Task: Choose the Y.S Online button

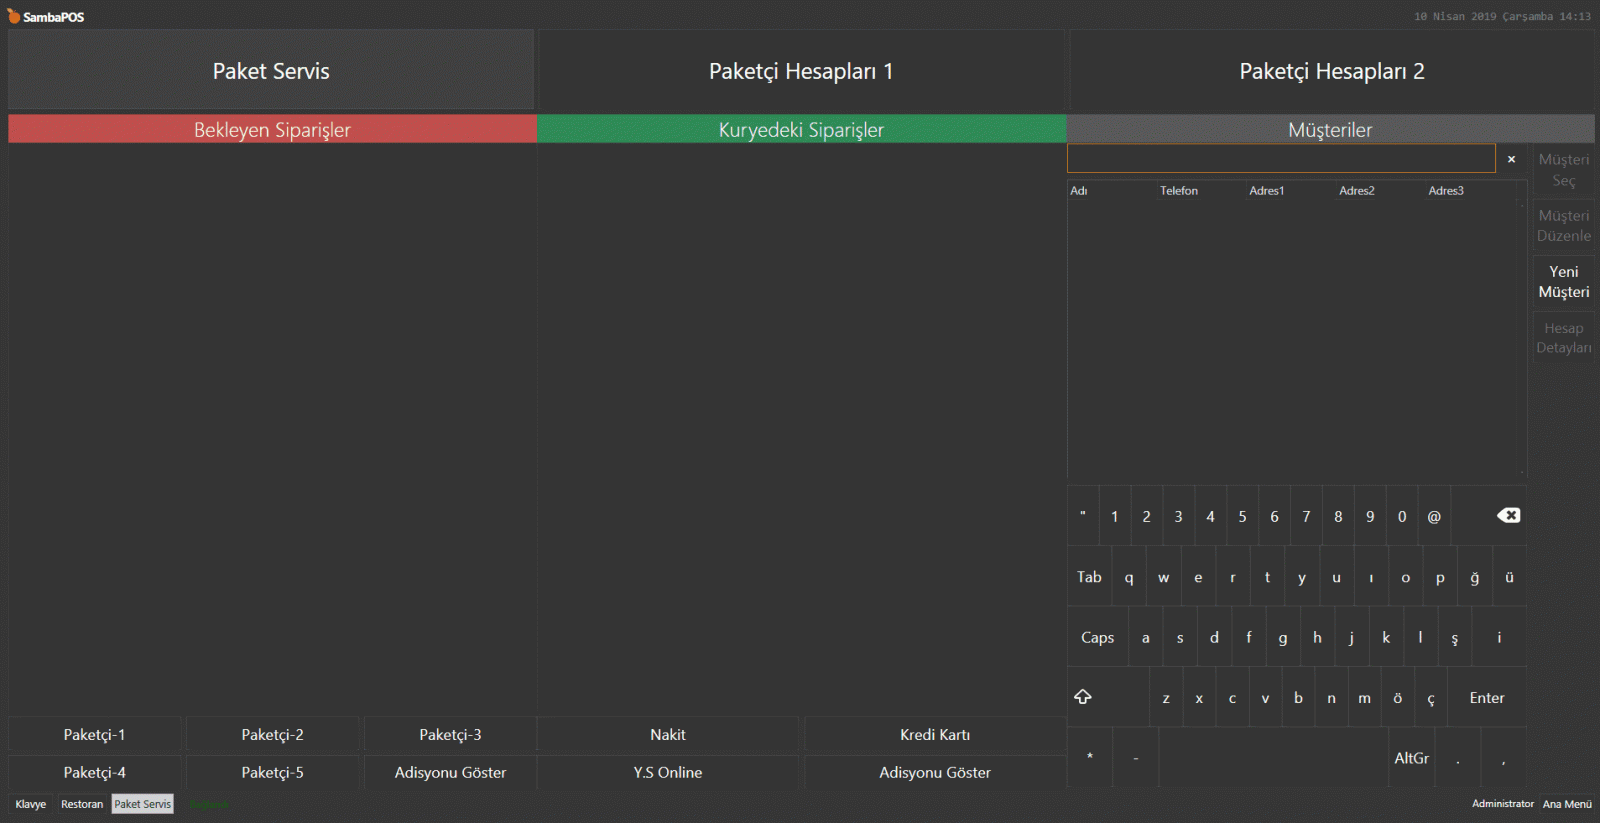Action: tap(667, 772)
